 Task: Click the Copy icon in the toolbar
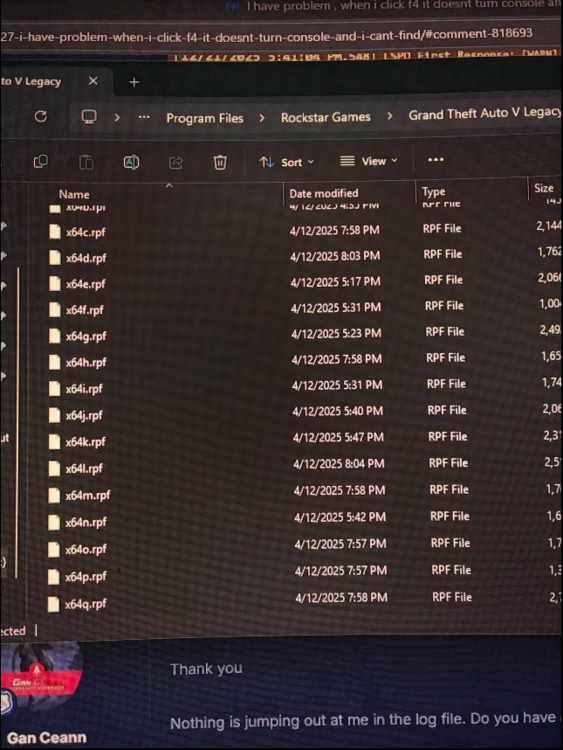pyautogui.click(x=41, y=162)
